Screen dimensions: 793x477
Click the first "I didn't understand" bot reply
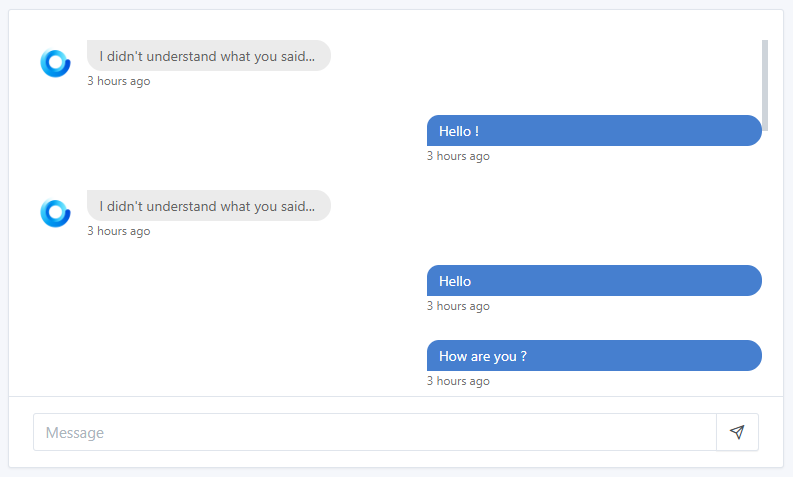point(209,56)
